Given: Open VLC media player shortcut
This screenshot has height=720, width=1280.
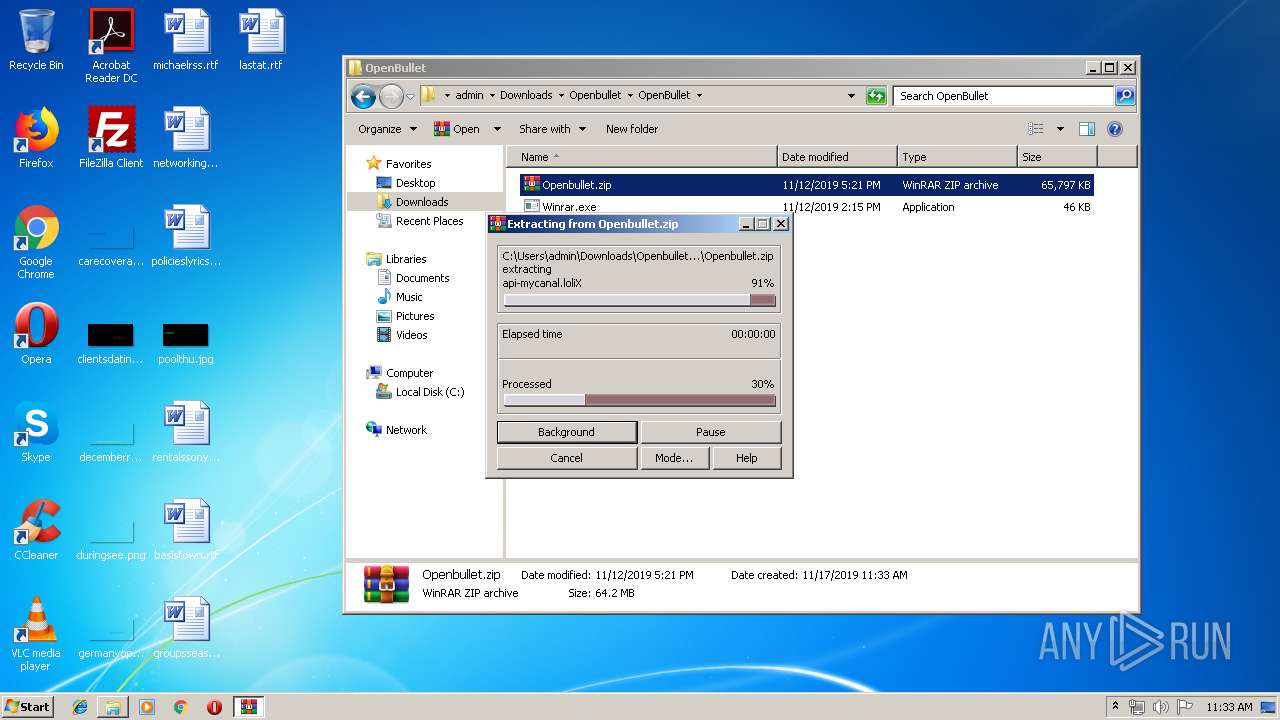Looking at the screenshot, I should click(x=36, y=635).
